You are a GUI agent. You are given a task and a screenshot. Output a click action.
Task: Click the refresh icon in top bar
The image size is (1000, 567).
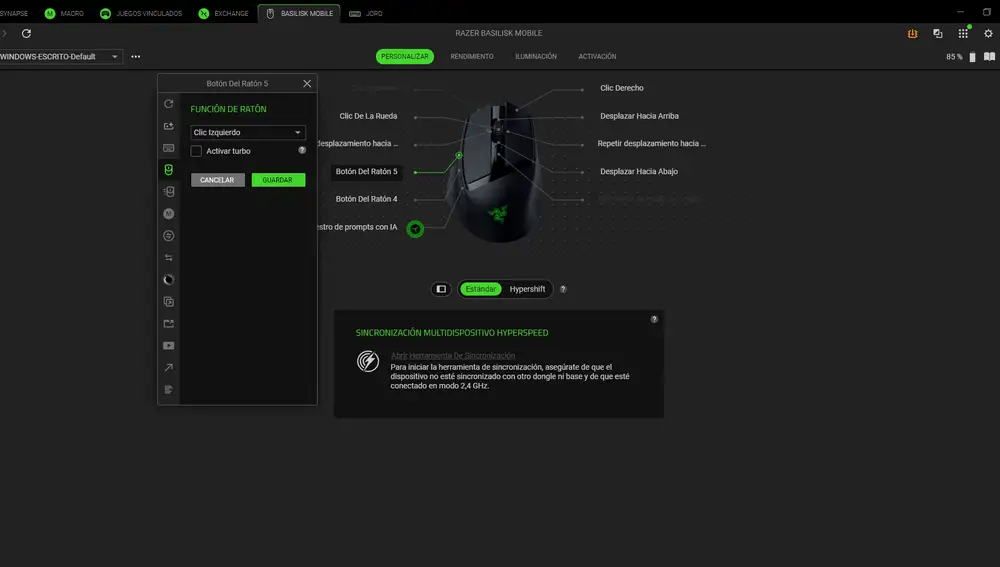click(x=26, y=33)
